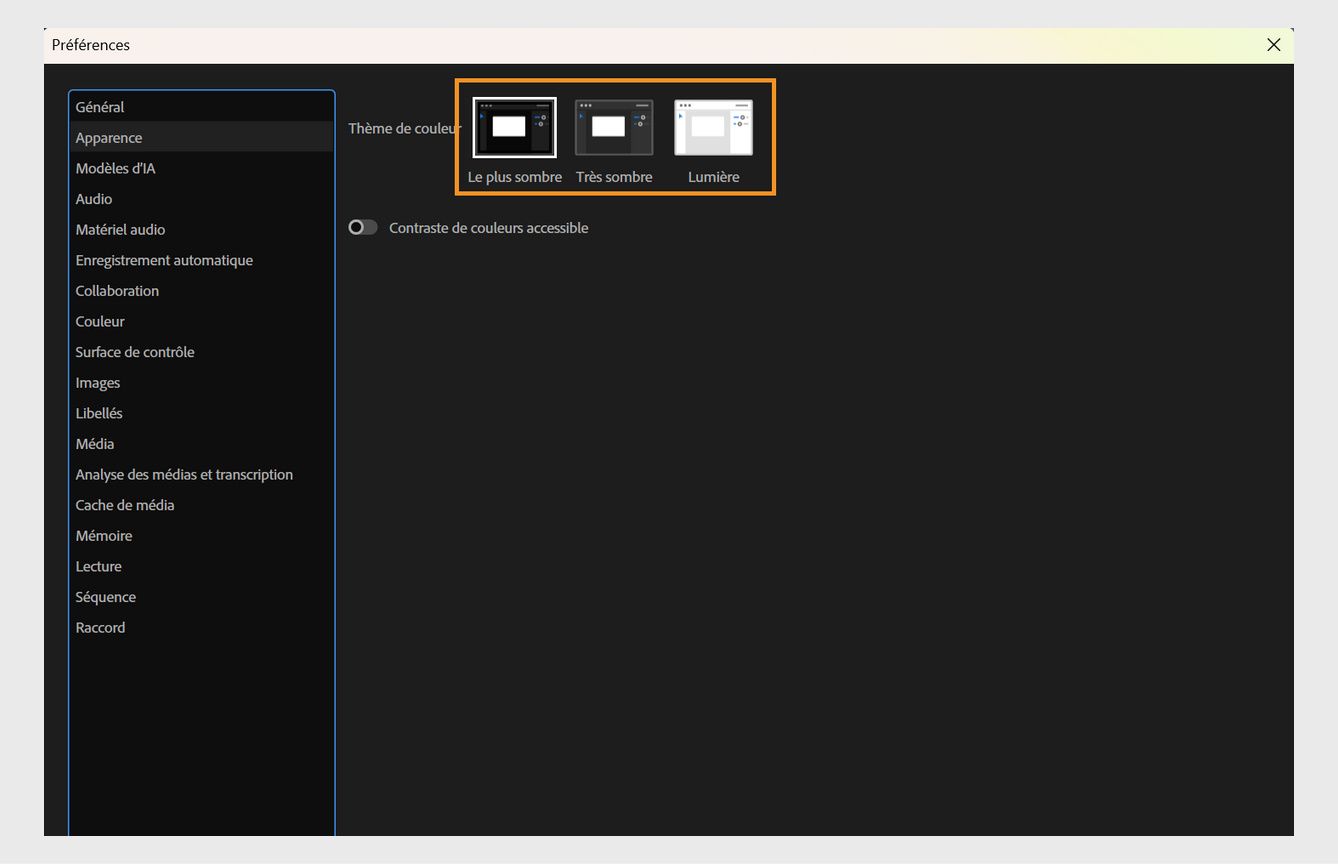Open the Collaboration category
Viewport: 1338px width, 864px height.
pyautogui.click(x=201, y=291)
